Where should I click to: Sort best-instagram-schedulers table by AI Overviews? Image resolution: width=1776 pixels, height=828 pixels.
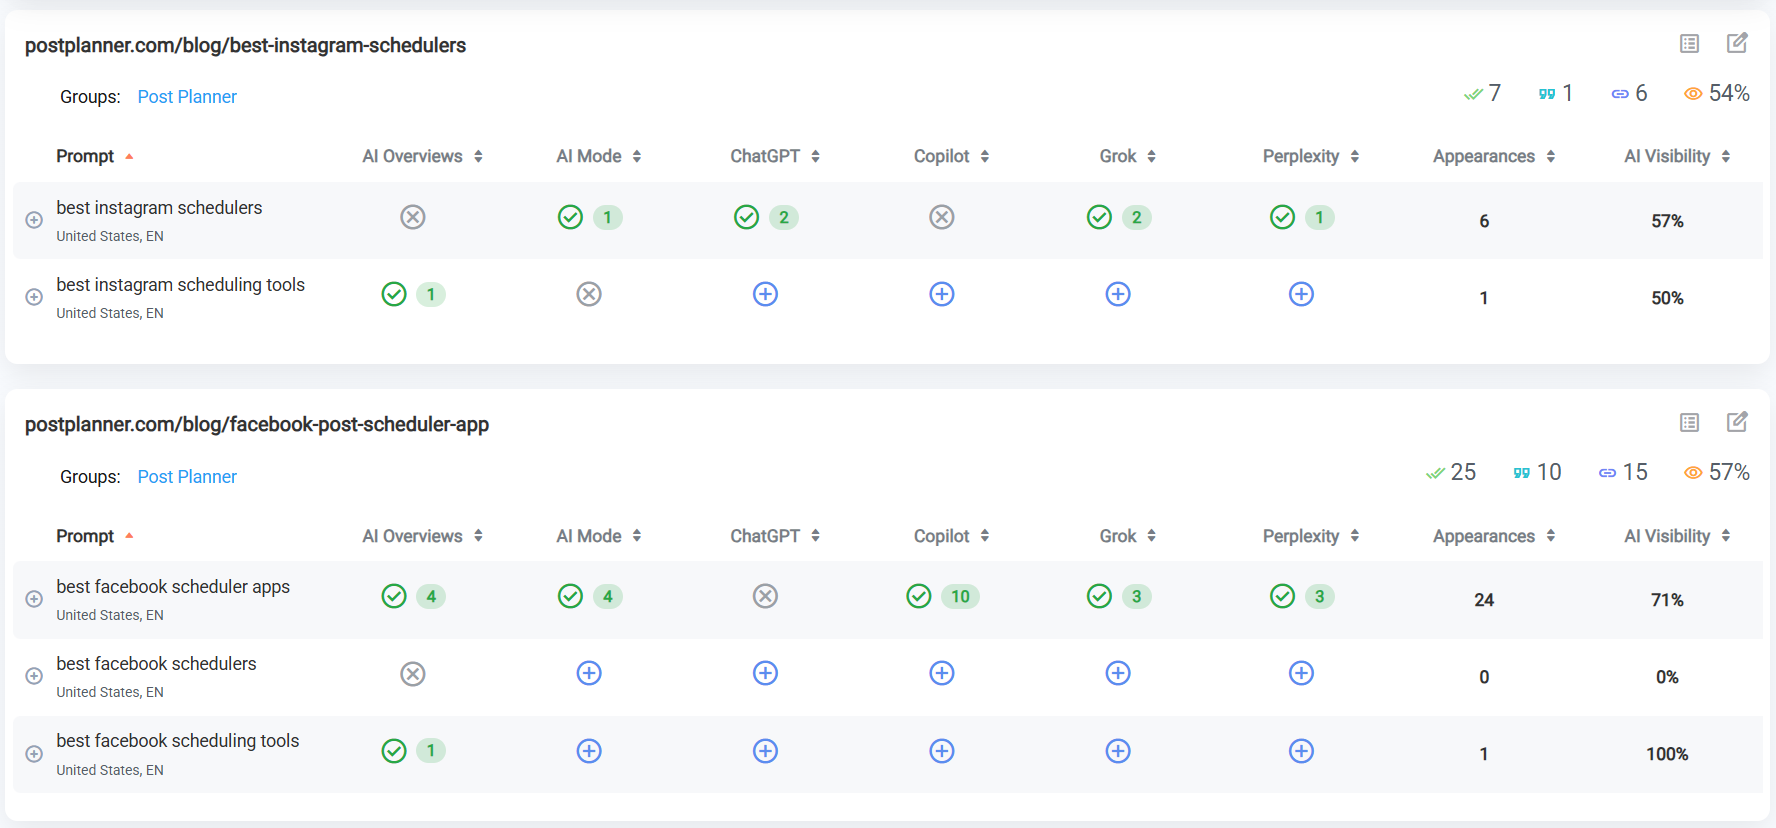423,156
